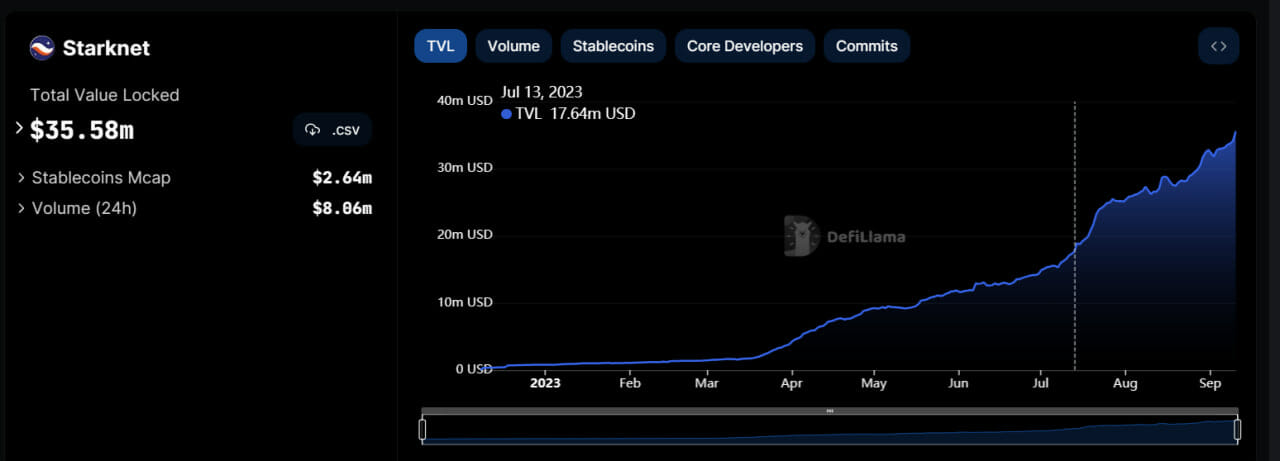Expand the Total Value Locked breakdown

coord(19,128)
